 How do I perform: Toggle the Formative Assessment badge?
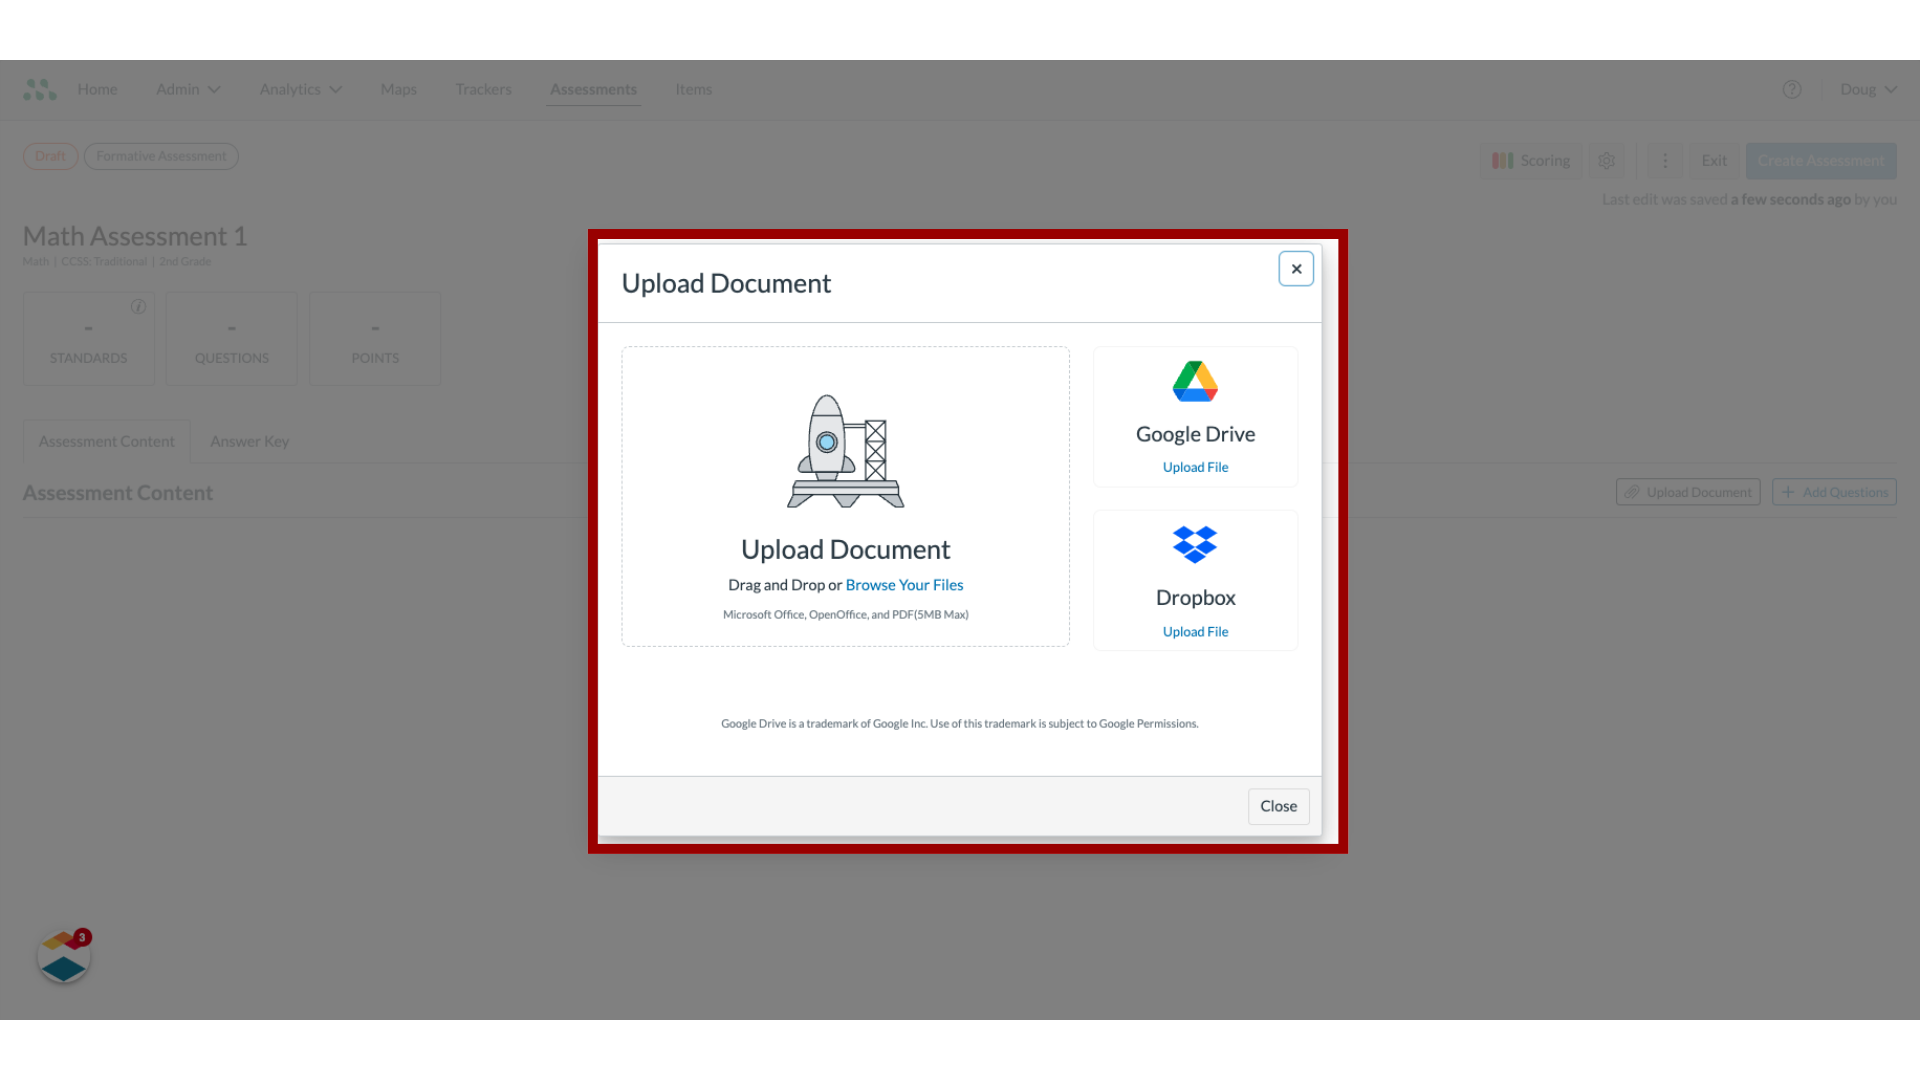[x=161, y=156]
